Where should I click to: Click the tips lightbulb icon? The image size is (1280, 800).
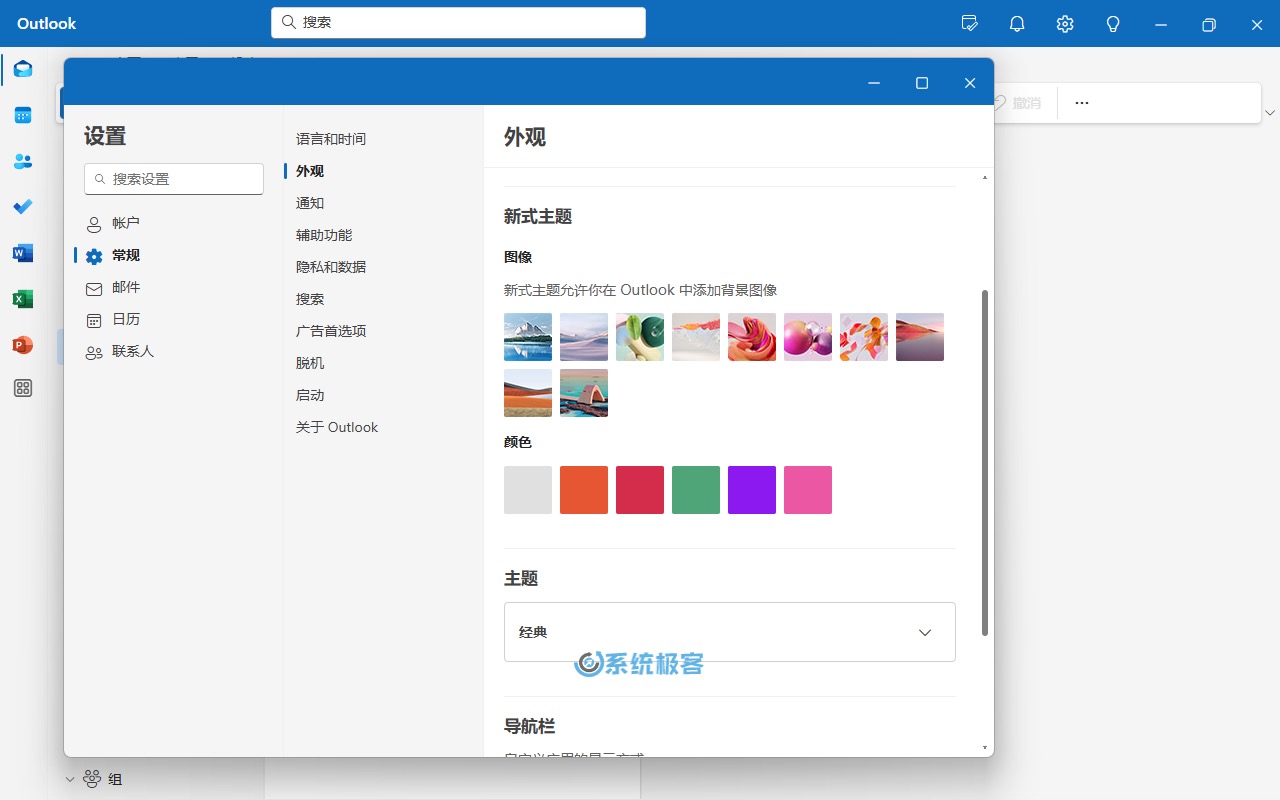1113,24
